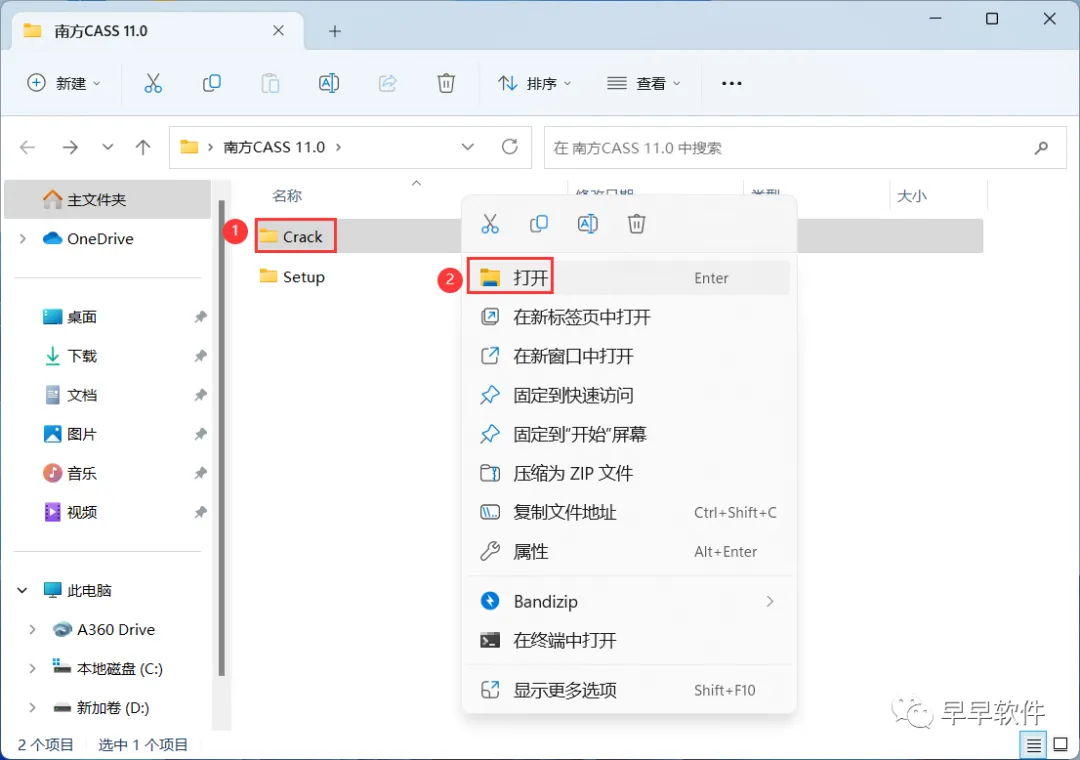Viewport: 1080px width, 760px height.
Task: Add a new tab with plus button
Action: (335, 31)
